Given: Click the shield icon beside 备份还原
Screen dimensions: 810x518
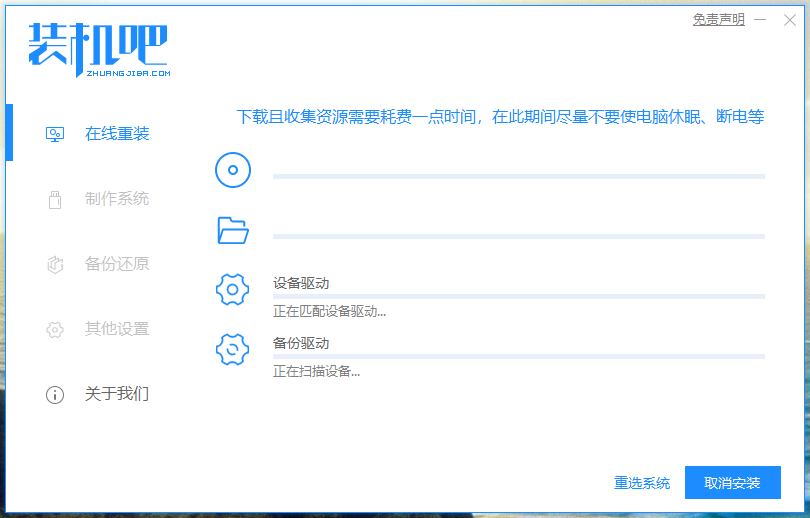Looking at the screenshot, I should (55, 264).
